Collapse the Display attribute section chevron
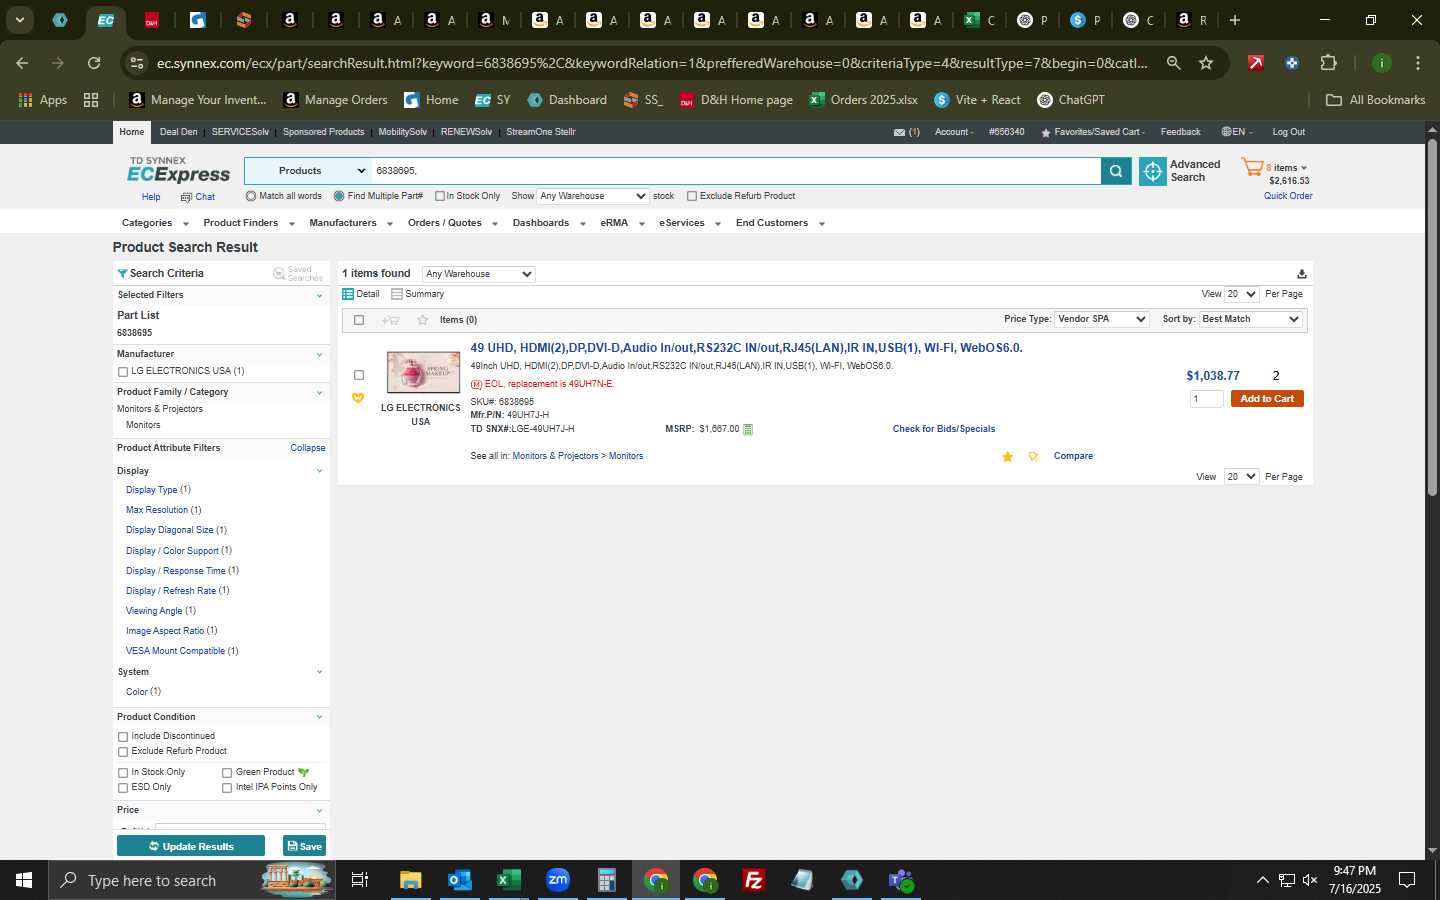This screenshot has width=1440, height=900. (320, 471)
